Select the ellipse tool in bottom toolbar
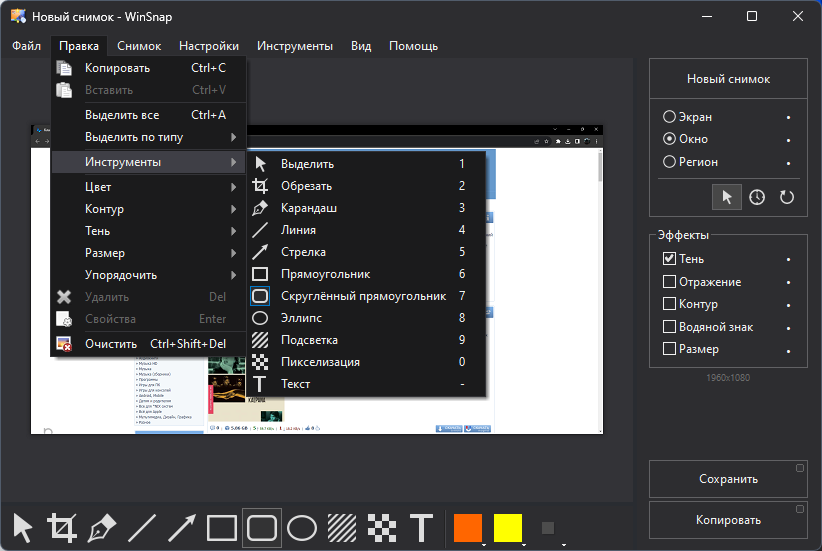Viewport: 822px width, 551px height. (x=302, y=527)
